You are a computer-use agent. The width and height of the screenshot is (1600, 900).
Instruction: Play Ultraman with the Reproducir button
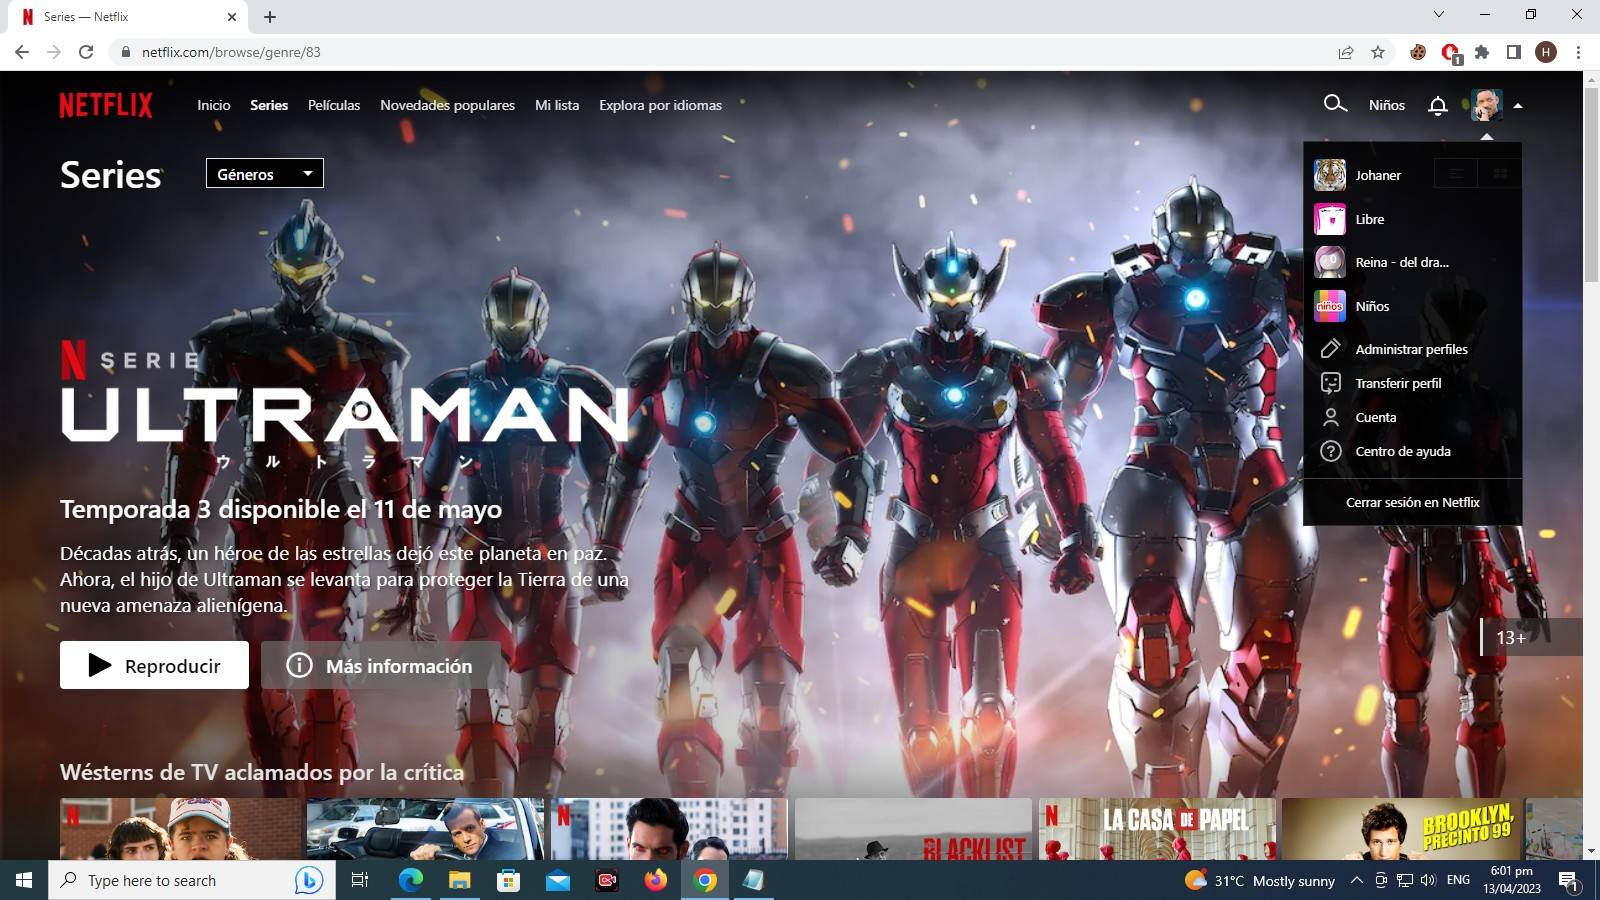pyautogui.click(x=154, y=665)
